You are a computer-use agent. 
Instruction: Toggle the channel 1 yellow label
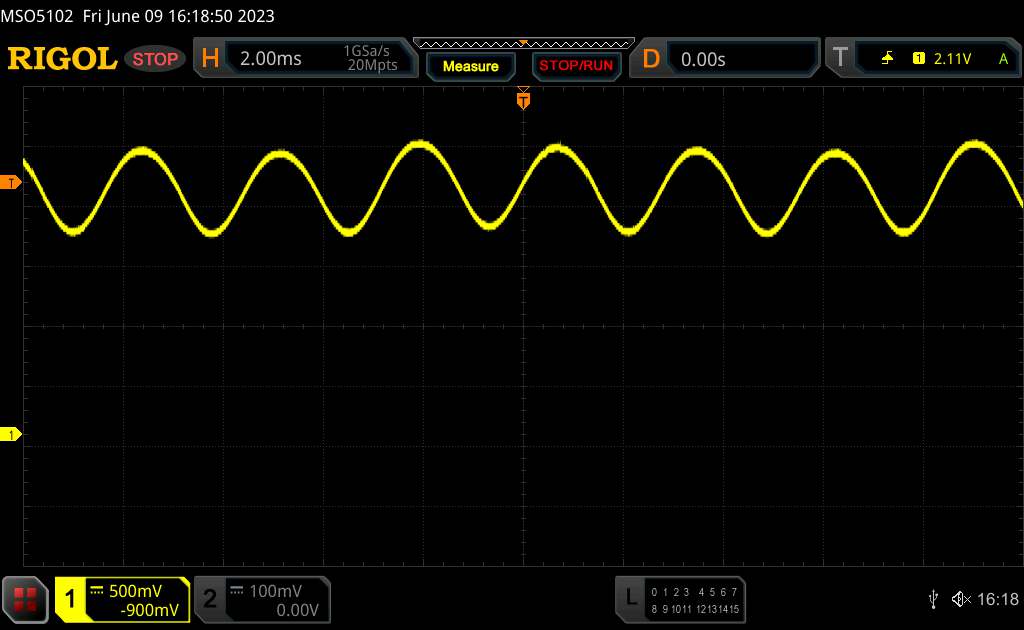tap(70, 599)
